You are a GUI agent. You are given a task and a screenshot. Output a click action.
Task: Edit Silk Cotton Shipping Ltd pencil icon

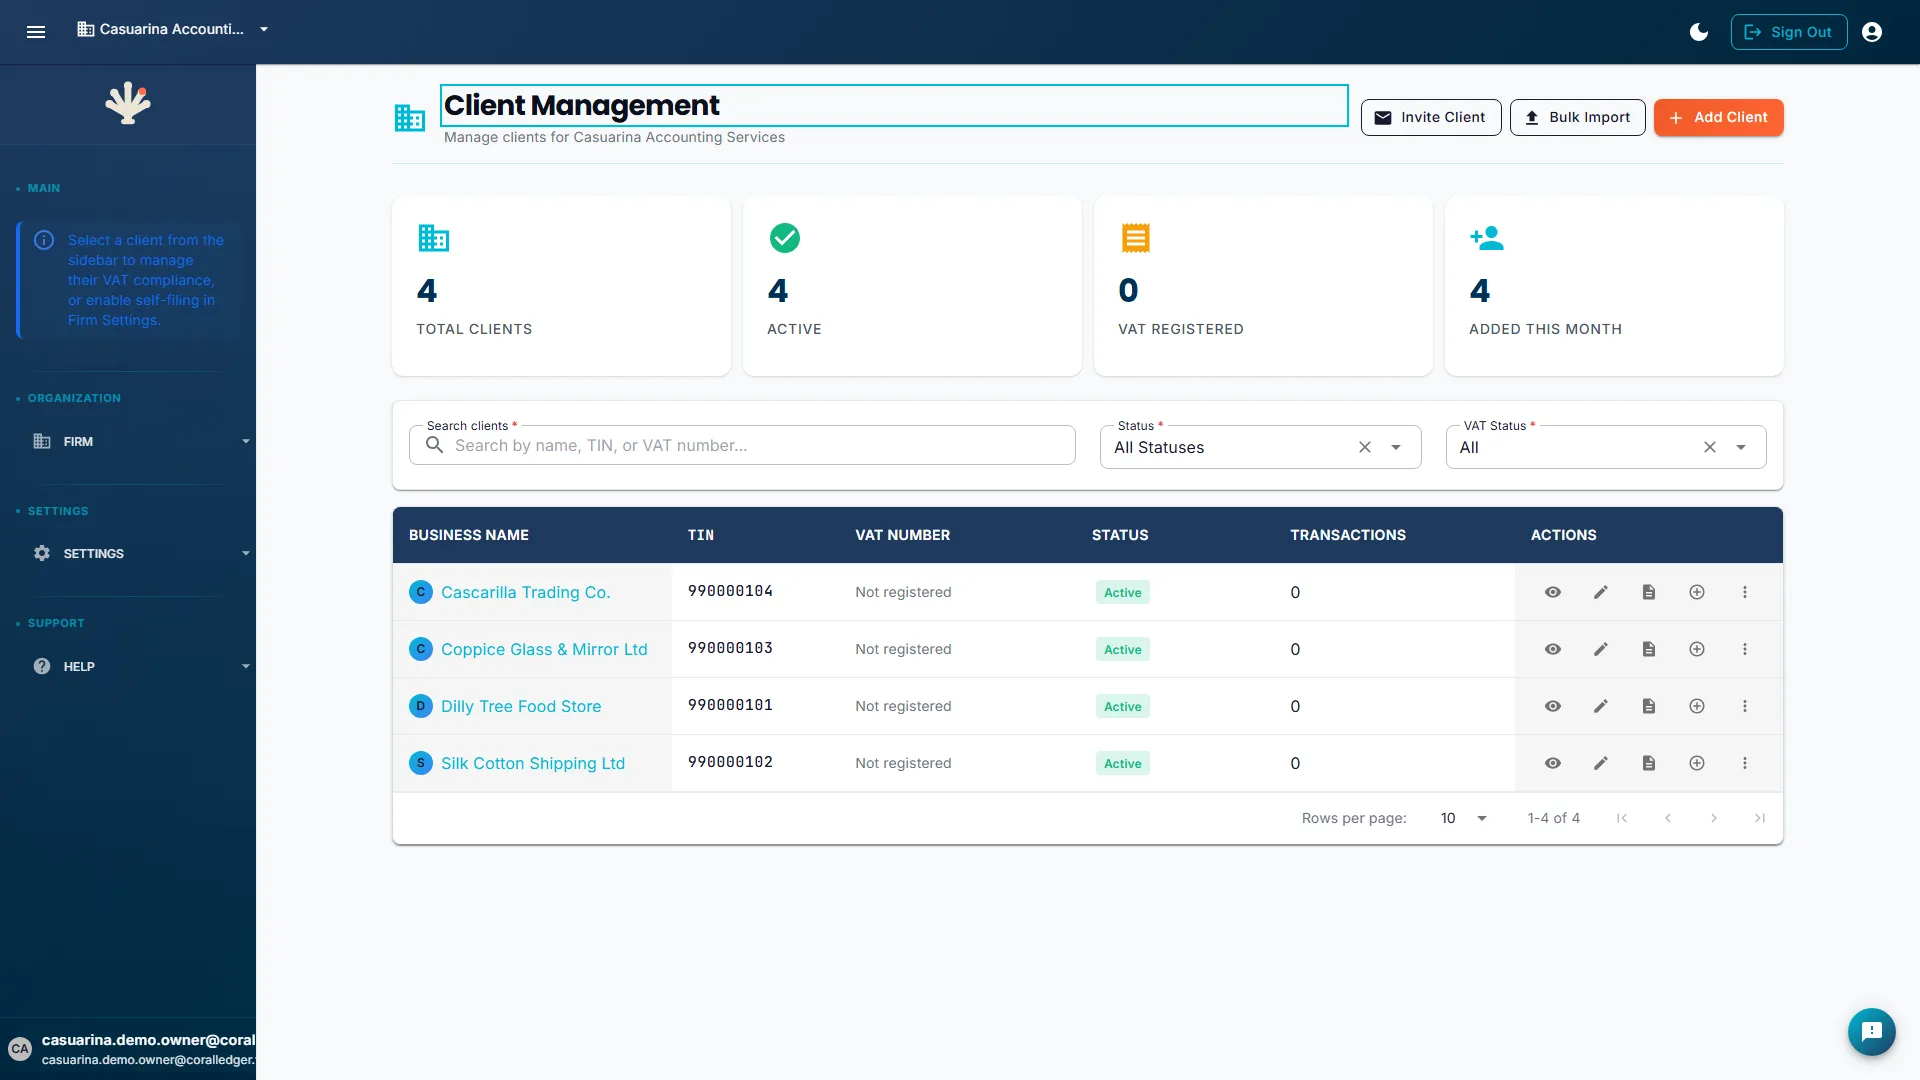[1601, 763]
